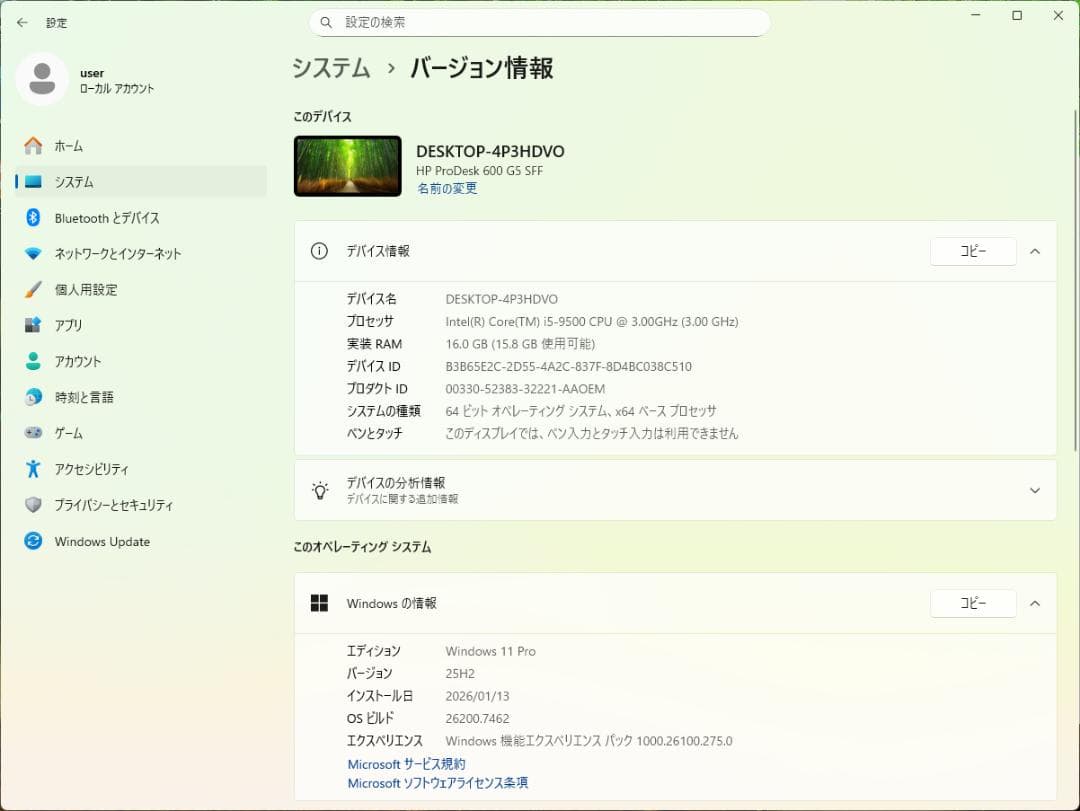Click the アクセシビリティ figure icon
The height and width of the screenshot is (811, 1080).
click(34, 469)
